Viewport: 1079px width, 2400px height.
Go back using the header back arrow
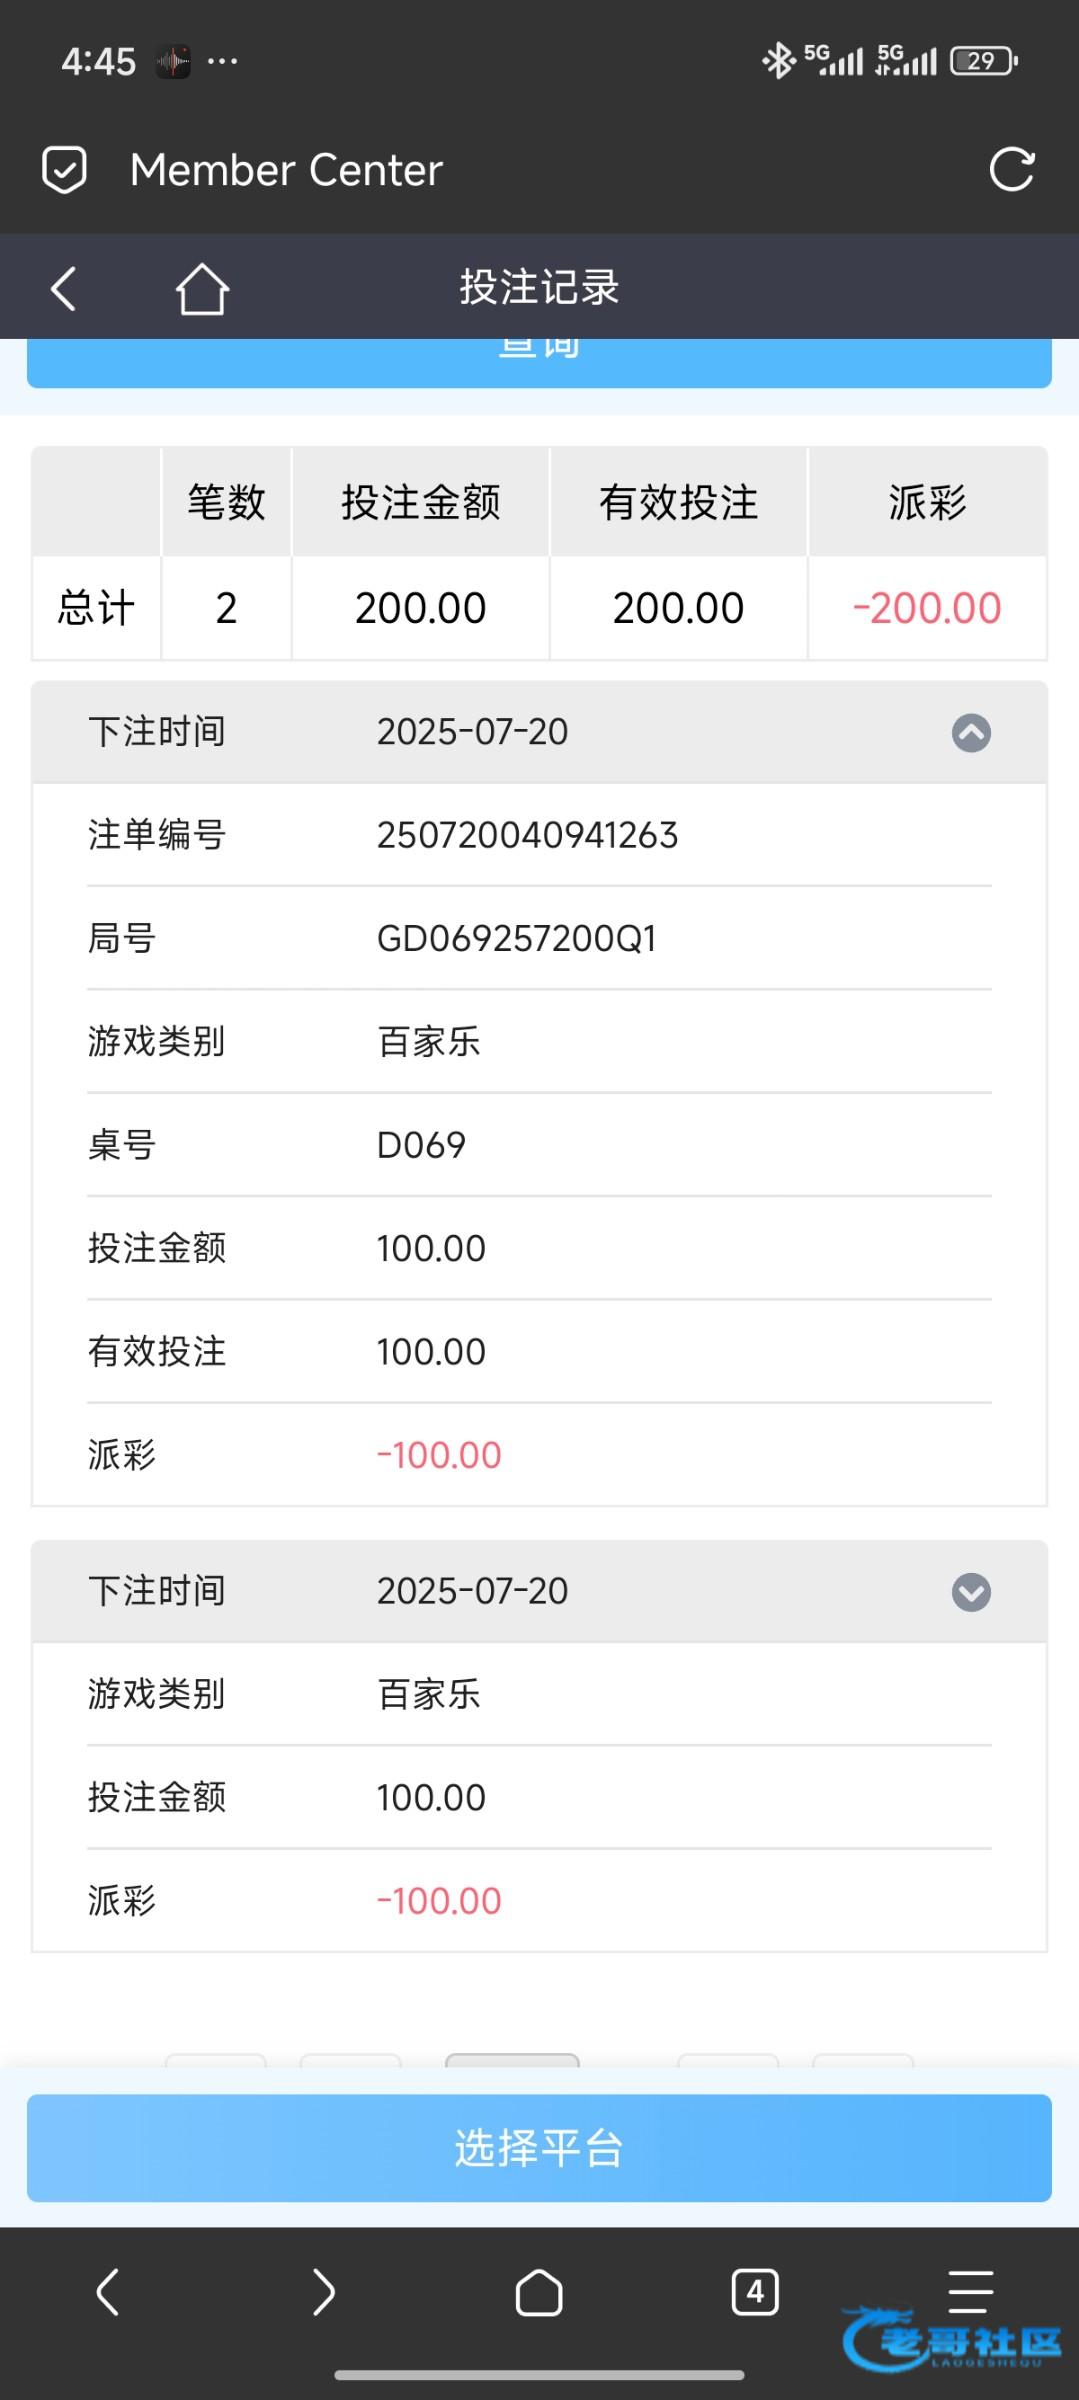(x=63, y=289)
